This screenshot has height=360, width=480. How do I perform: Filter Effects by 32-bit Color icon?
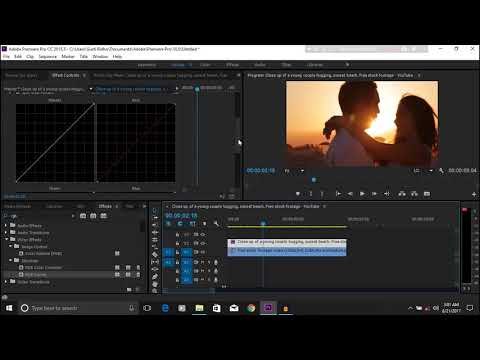(93, 216)
